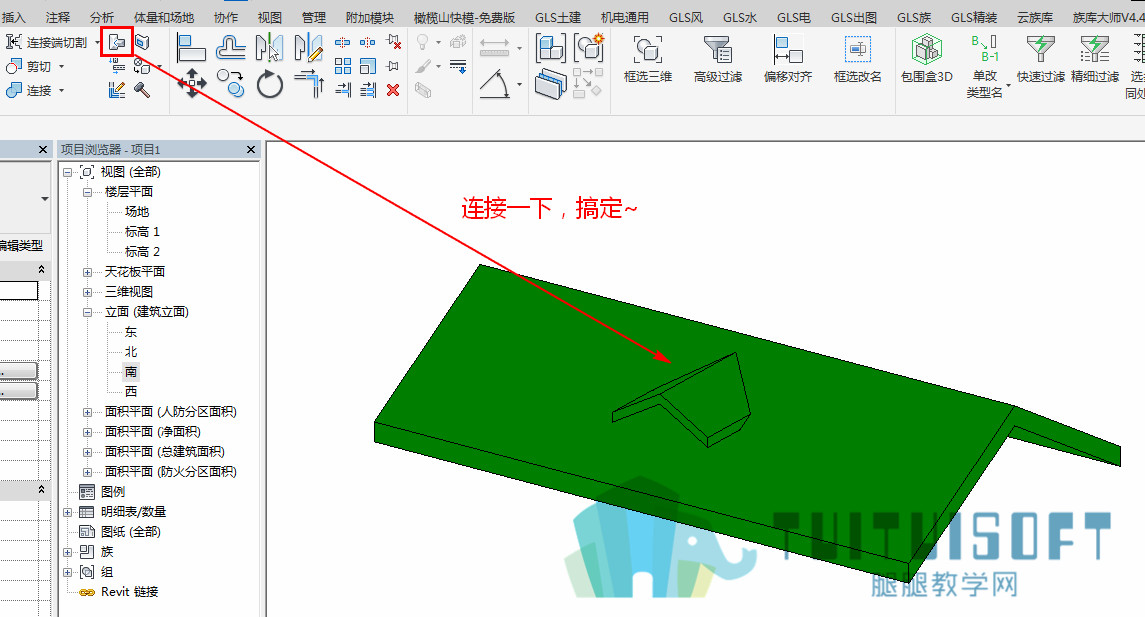1145x617 pixels.
Task: Click the Split Element icon
Action: [342, 43]
